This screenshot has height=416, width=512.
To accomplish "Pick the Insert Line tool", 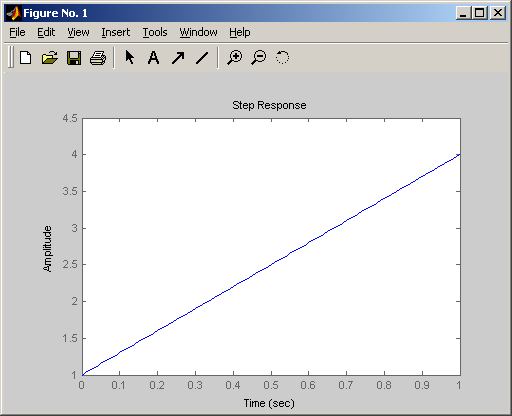I will click(x=202, y=58).
